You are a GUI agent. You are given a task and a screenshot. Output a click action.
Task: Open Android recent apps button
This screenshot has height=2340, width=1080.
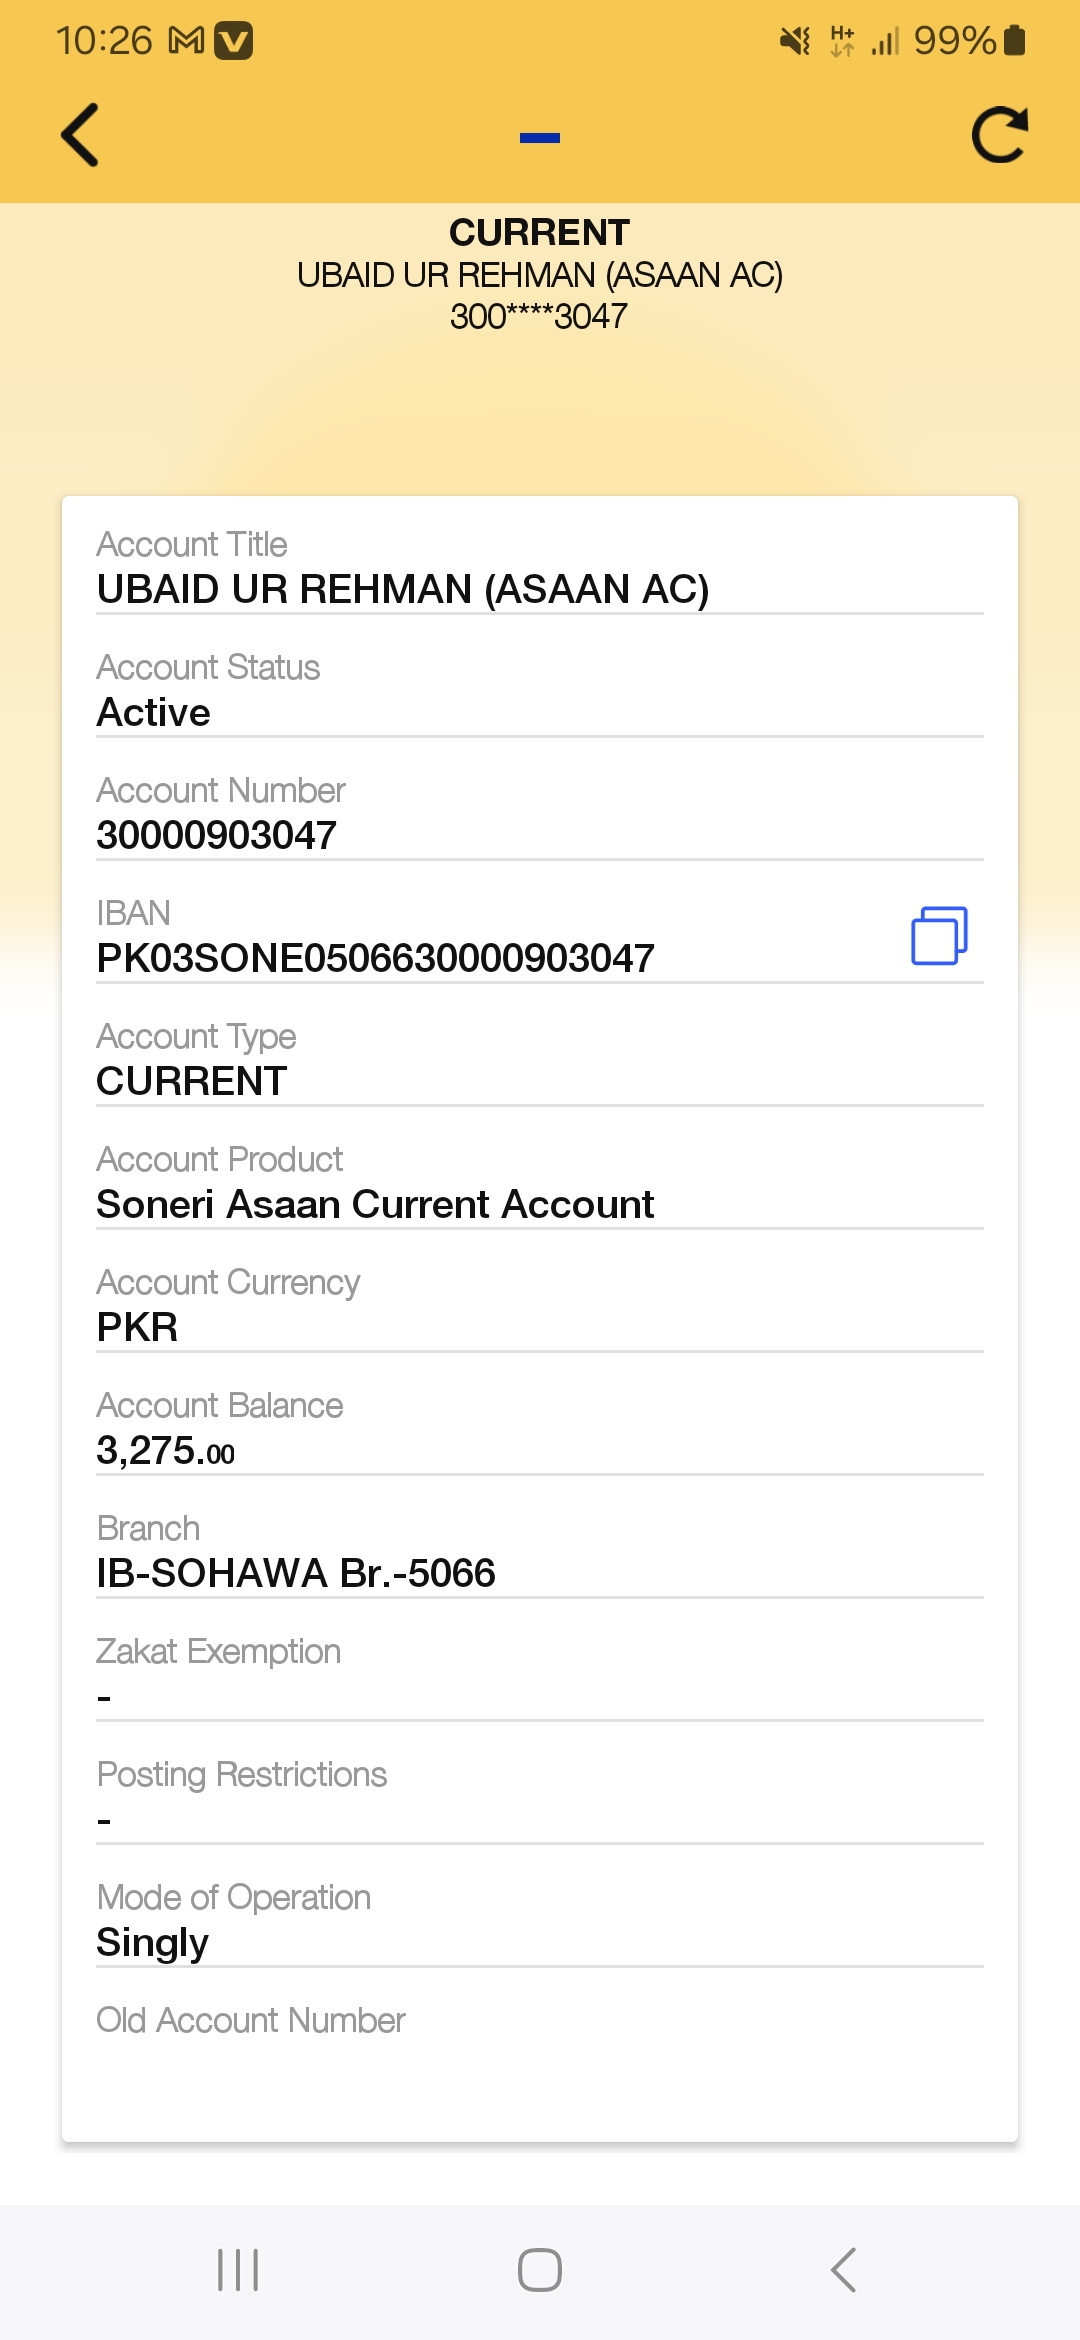(238, 2270)
